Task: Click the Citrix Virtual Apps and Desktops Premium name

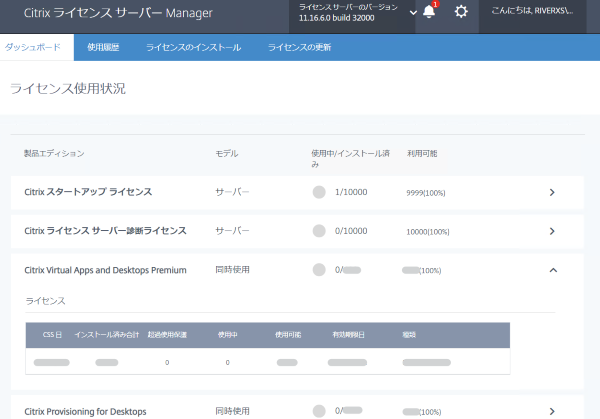Action: (x=105, y=270)
